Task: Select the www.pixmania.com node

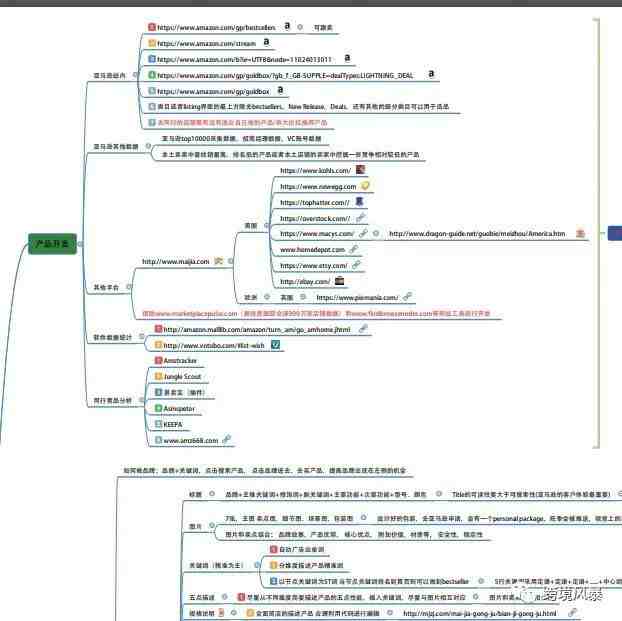Action: pyautogui.click(x=357, y=298)
